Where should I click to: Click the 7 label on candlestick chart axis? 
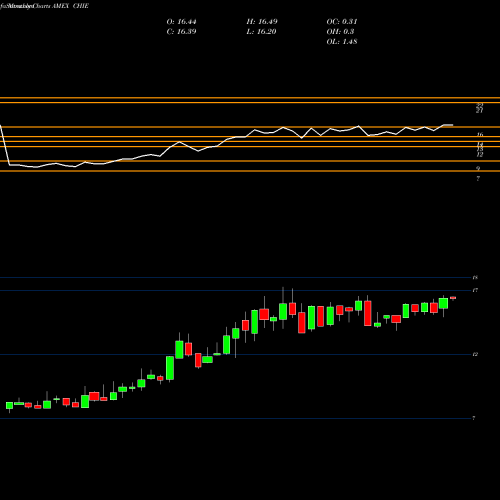click(x=474, y=418)
